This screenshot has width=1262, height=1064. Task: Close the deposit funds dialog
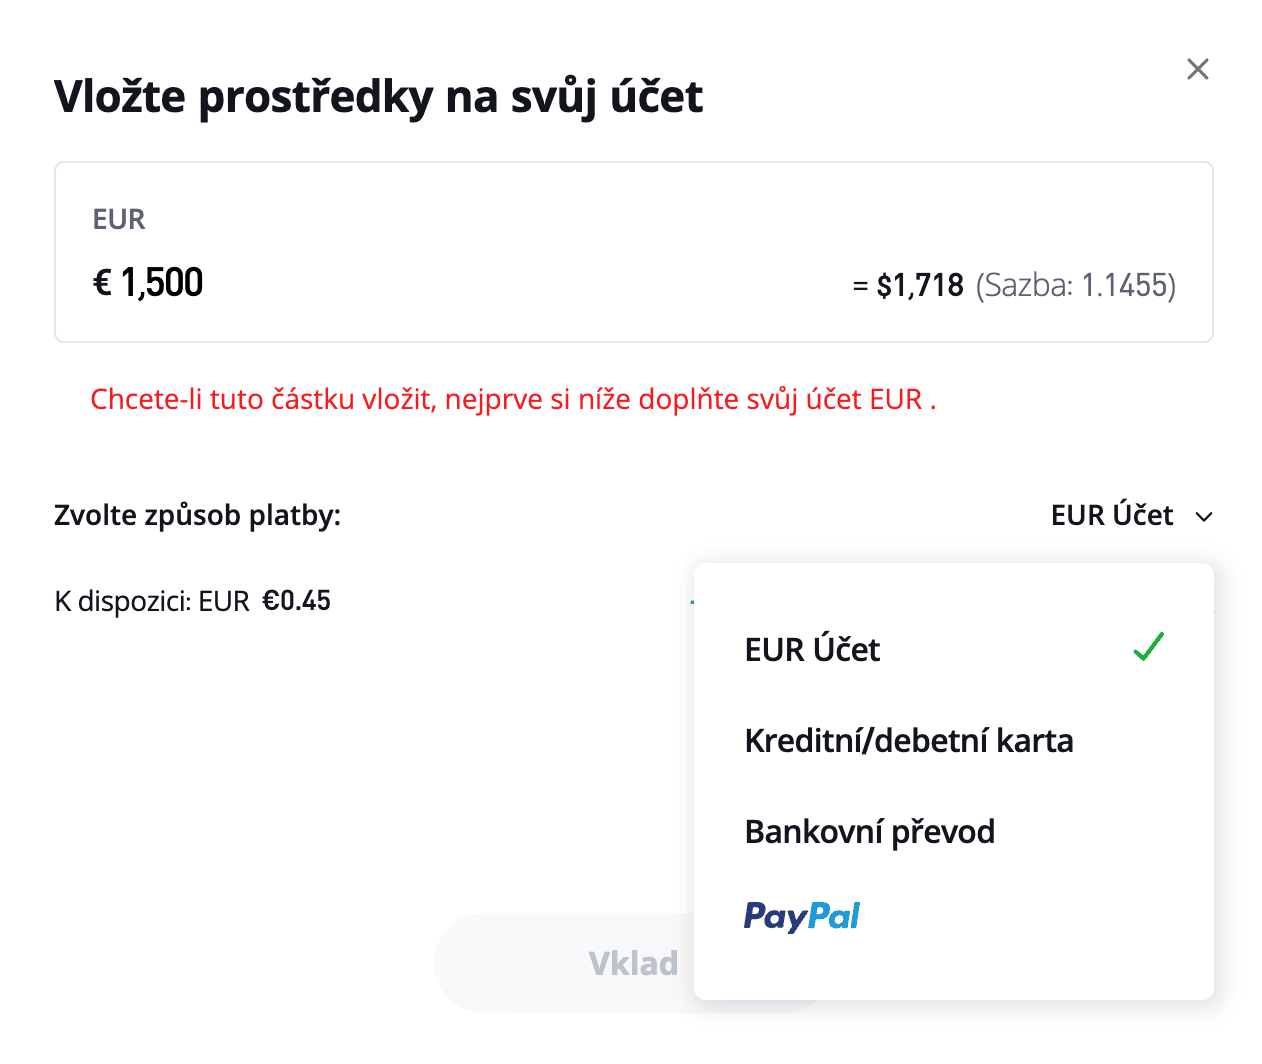point(1197,69)
